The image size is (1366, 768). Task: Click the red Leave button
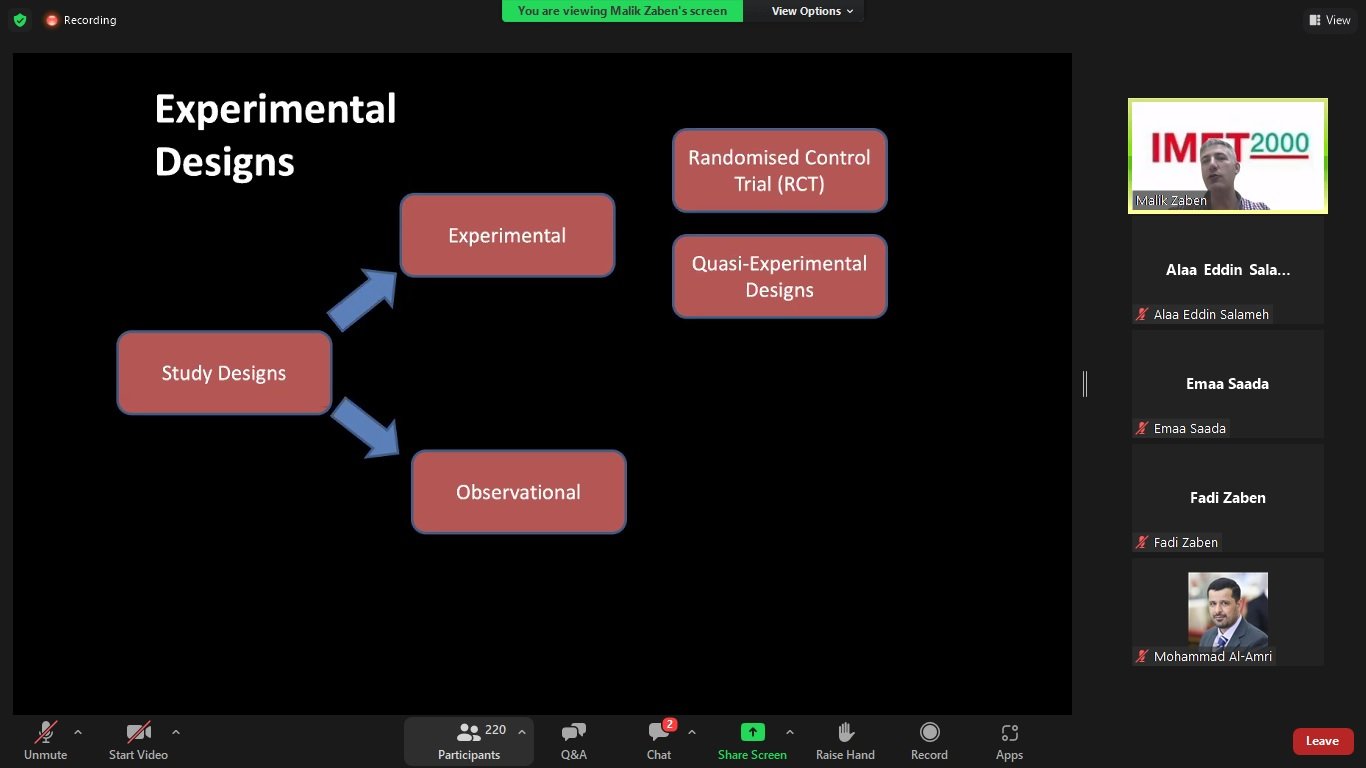click(1322, 741)
